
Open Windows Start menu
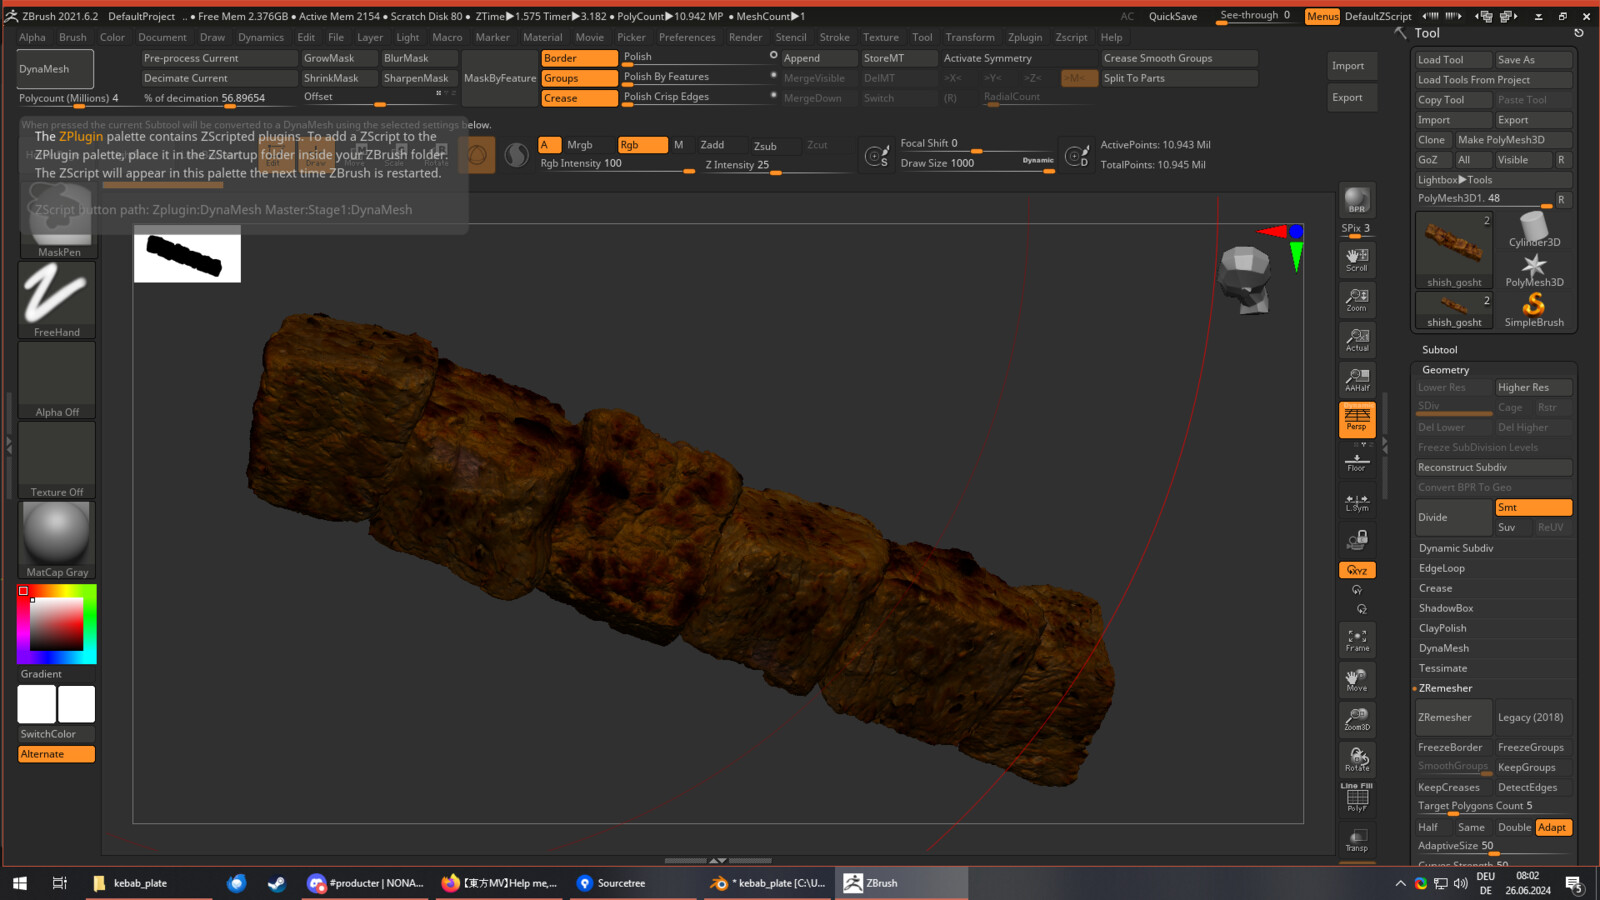point(19,883)
